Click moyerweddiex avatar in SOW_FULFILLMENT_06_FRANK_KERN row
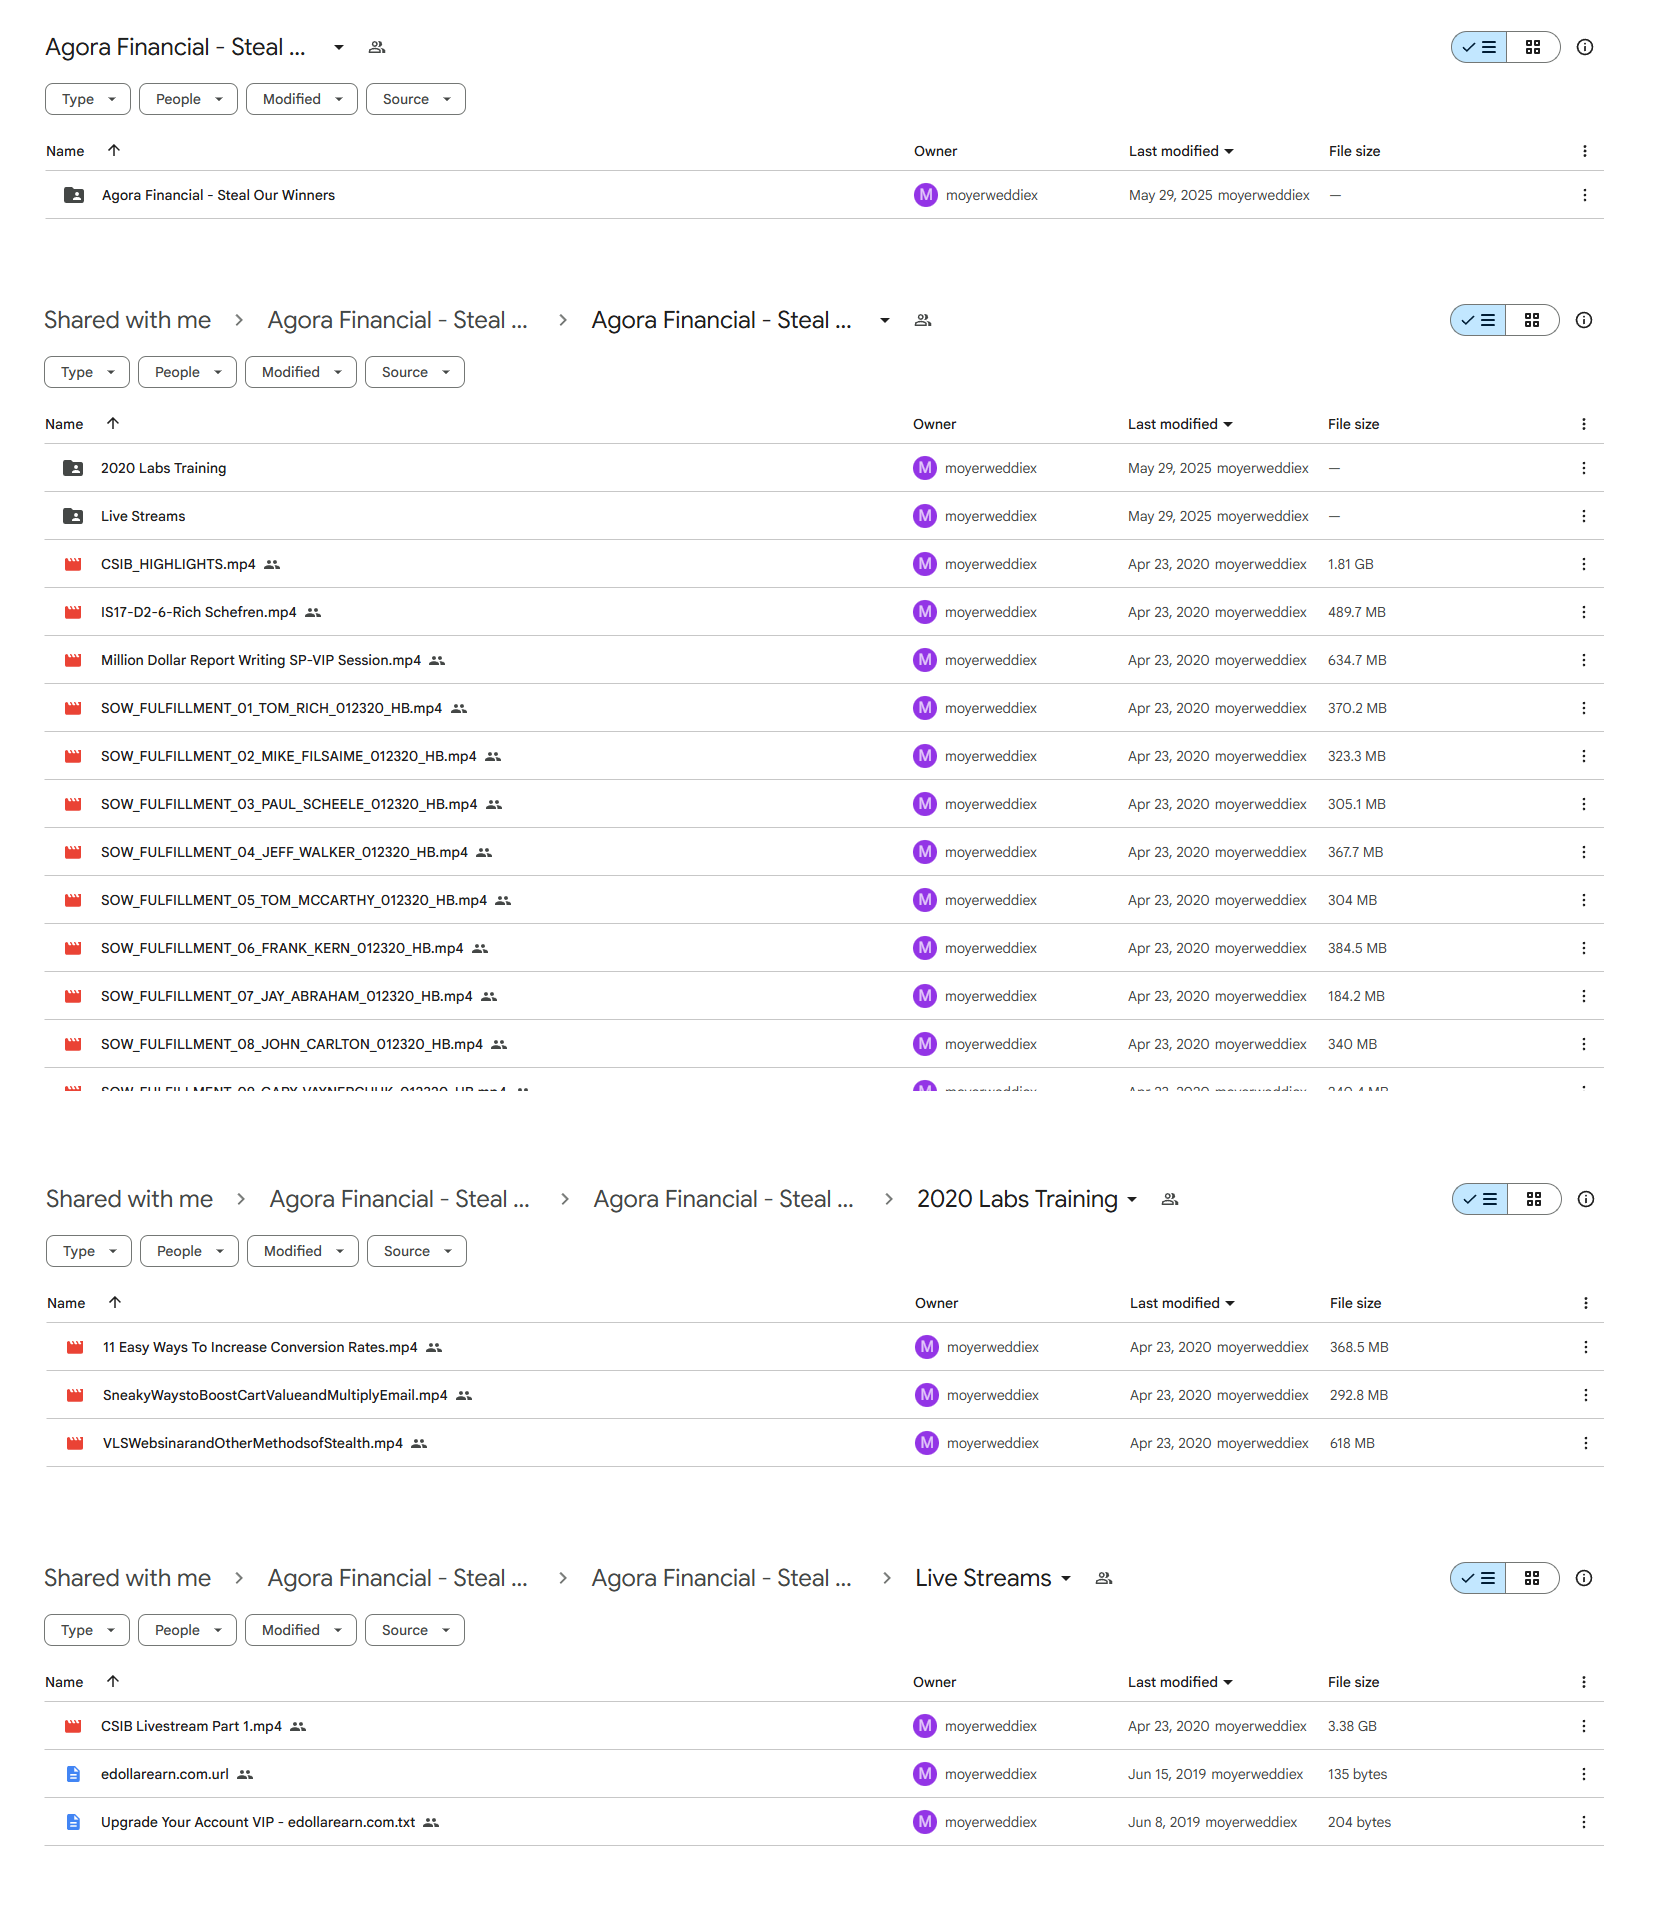The image size is (1660, 1908). 925,948
